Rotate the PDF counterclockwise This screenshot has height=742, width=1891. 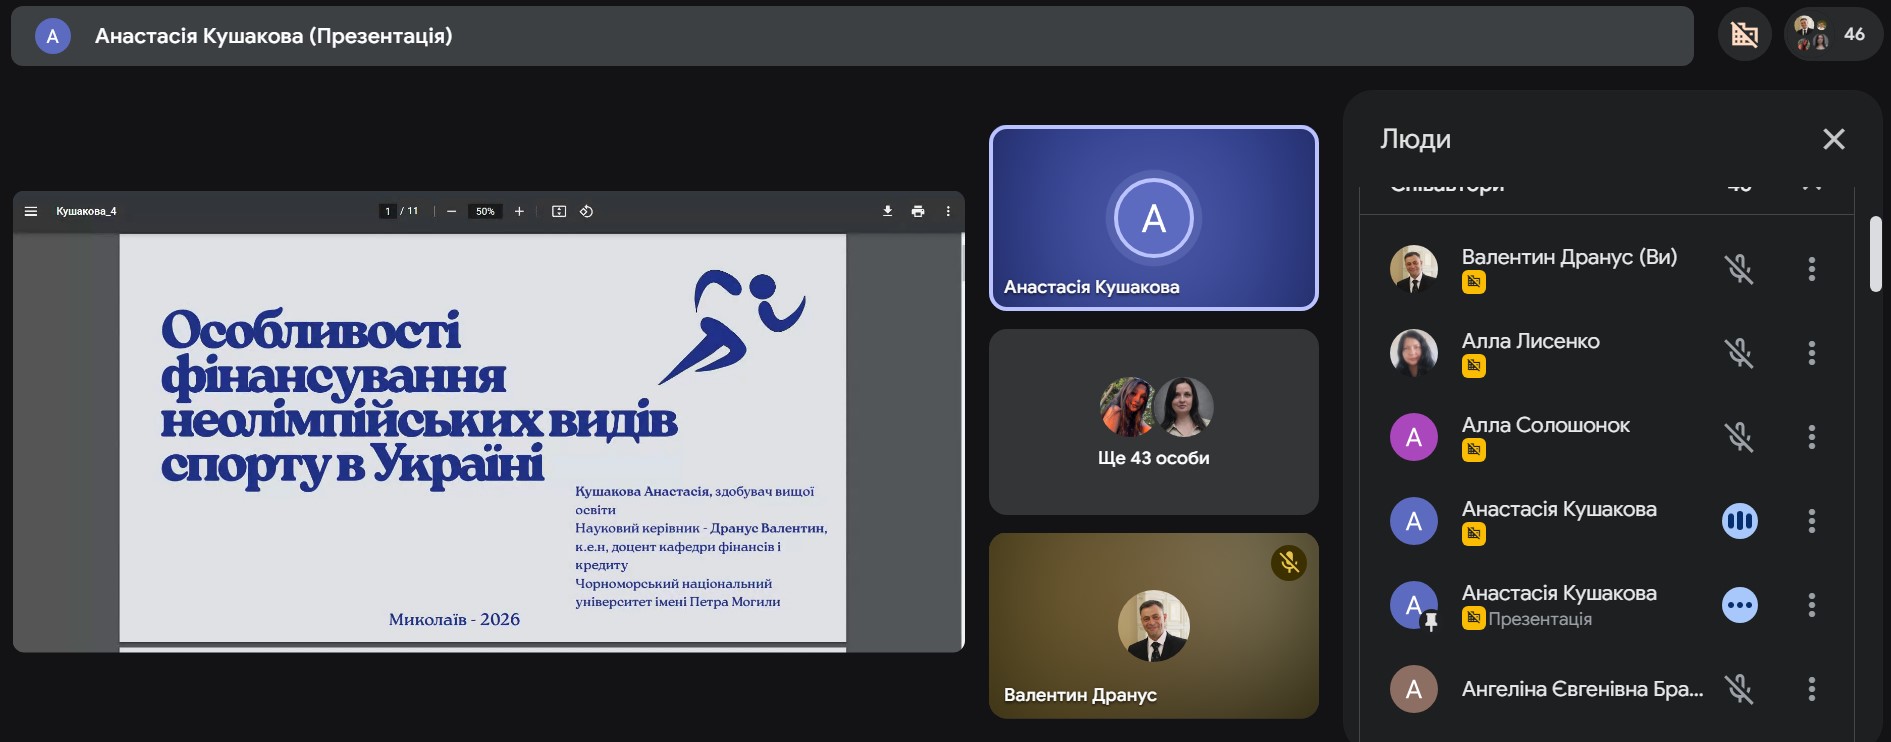click(x=587, y=211)
